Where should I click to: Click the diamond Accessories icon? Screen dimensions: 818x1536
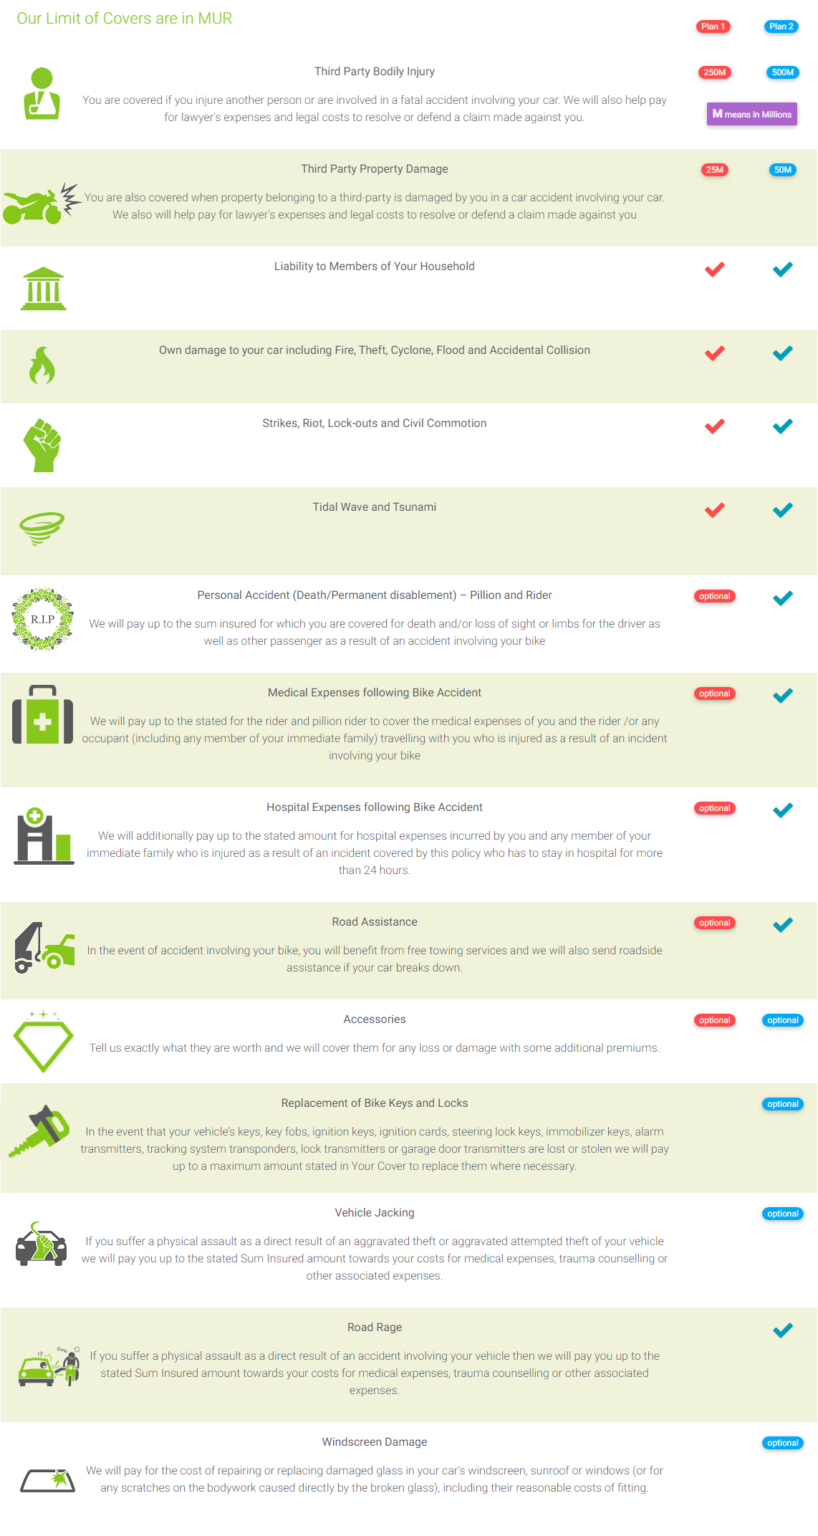tap(43, 1042)
